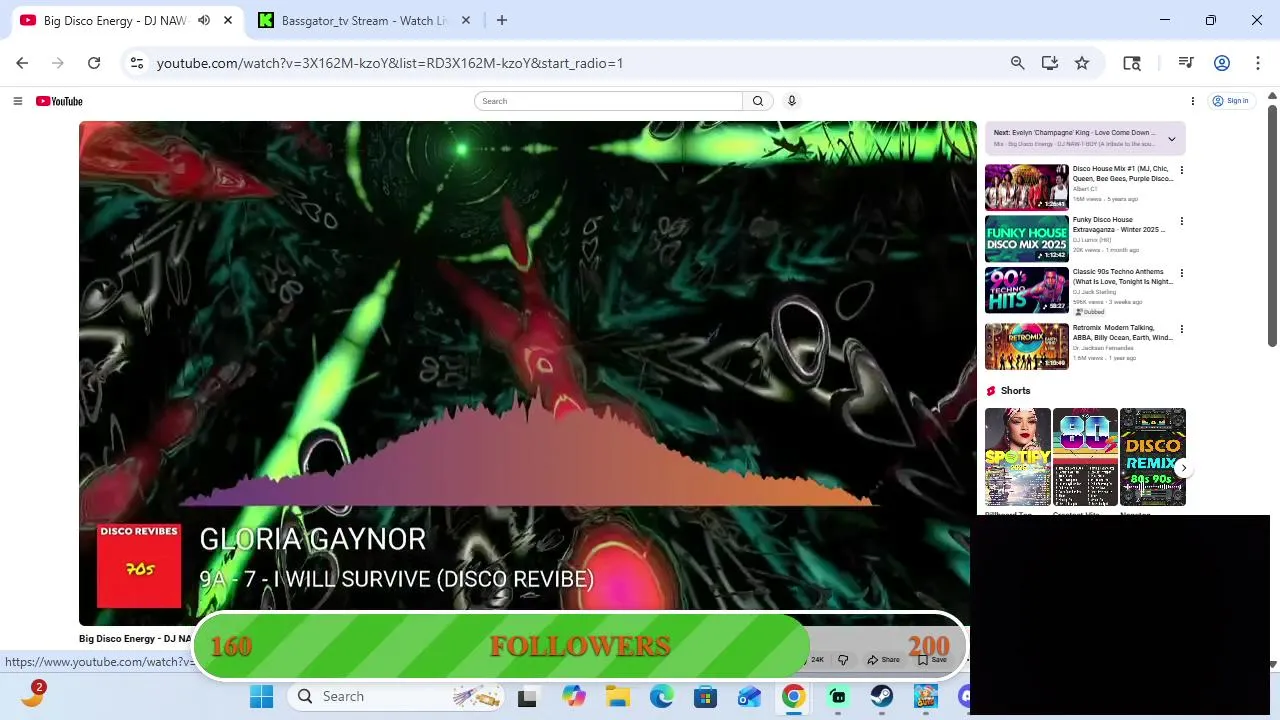Open Steam from taskbar

881,697
